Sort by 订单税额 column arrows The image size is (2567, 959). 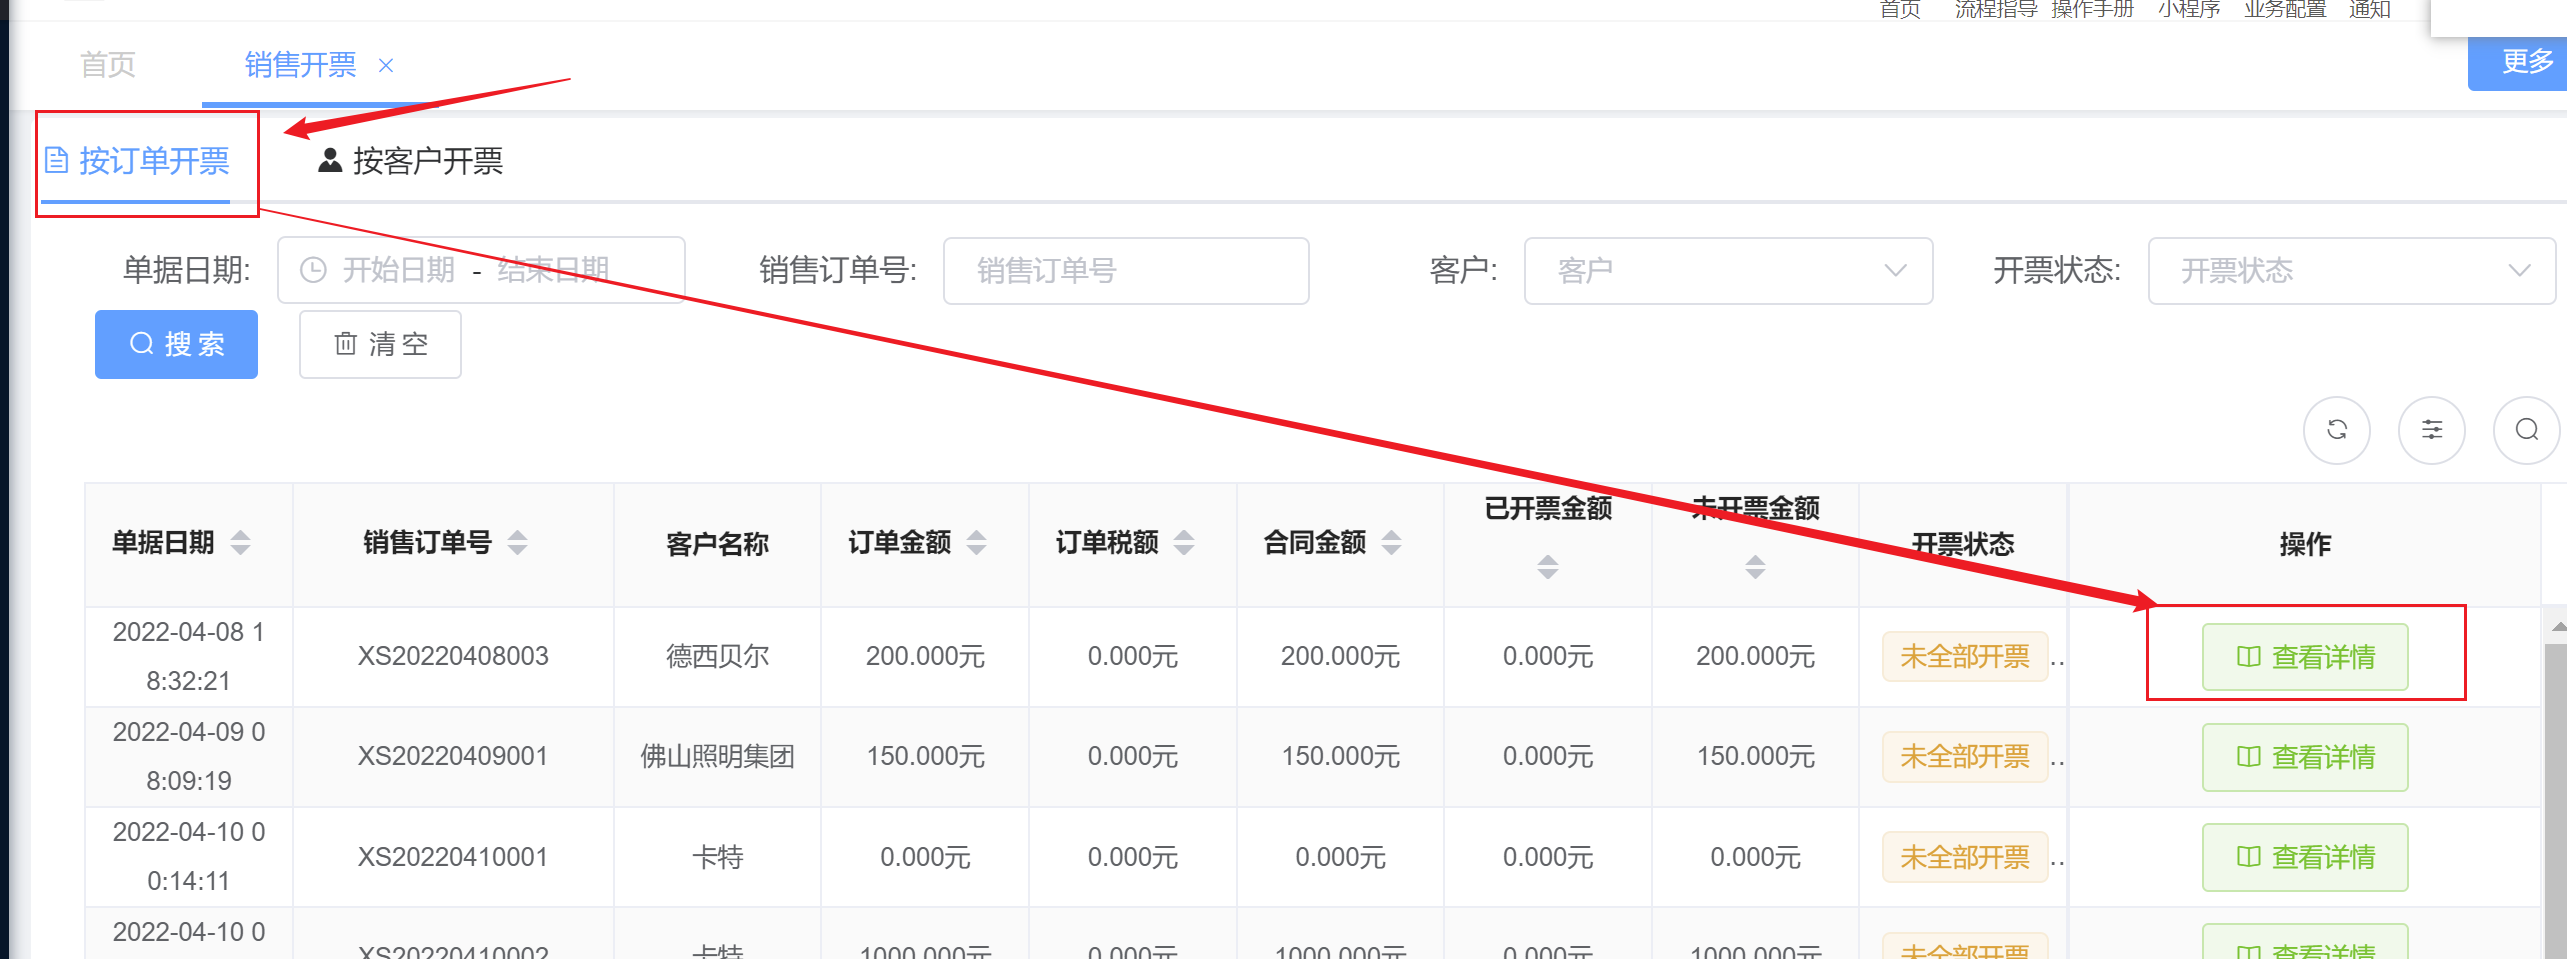coord(1184,543)
